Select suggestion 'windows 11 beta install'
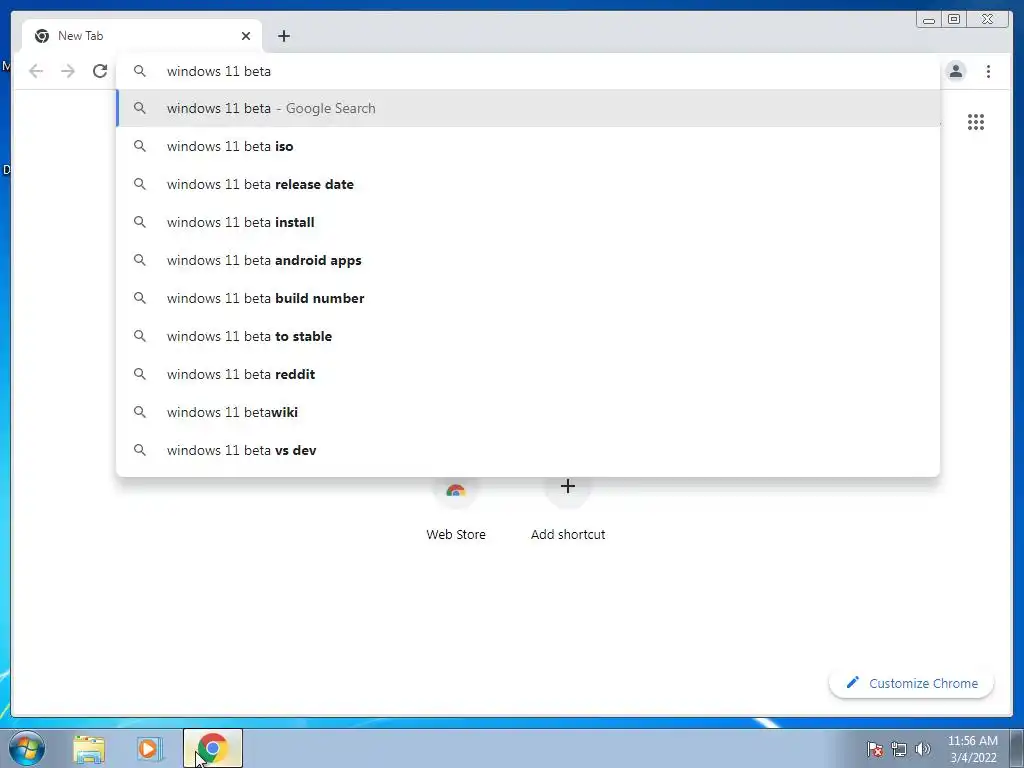1024x768 pixels. pos(528,222)
